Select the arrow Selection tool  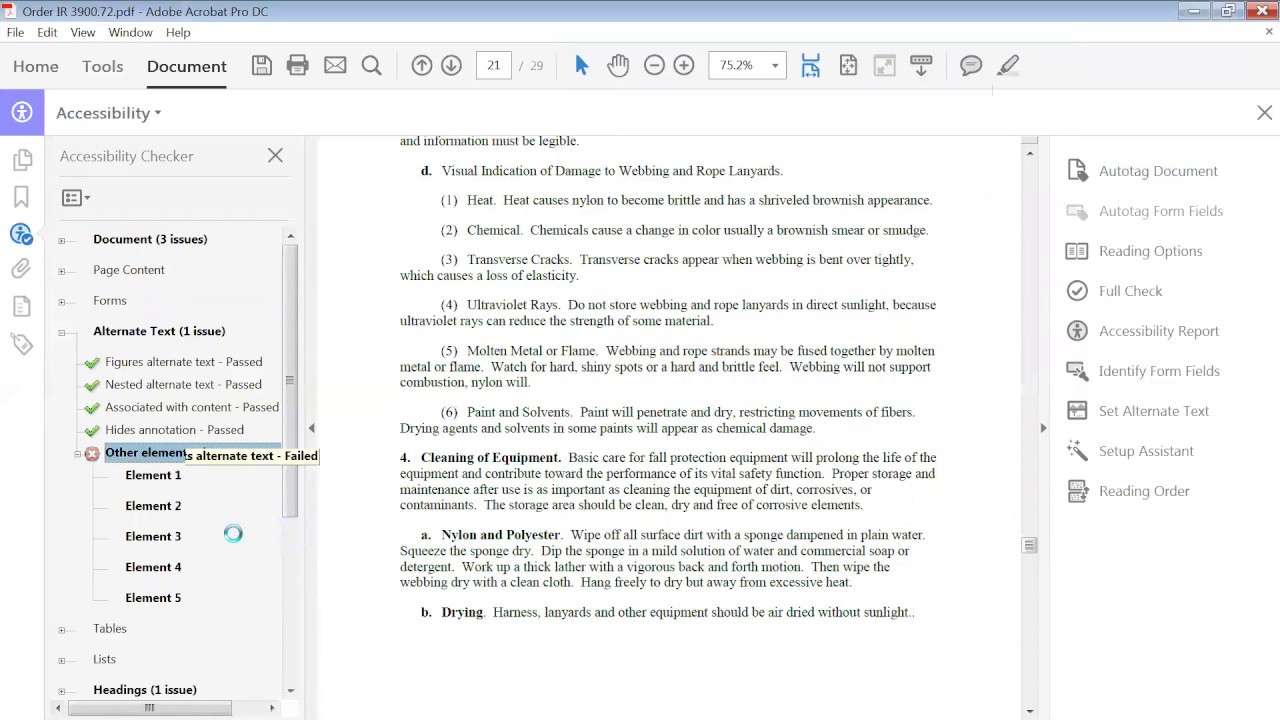pos(582,65)
